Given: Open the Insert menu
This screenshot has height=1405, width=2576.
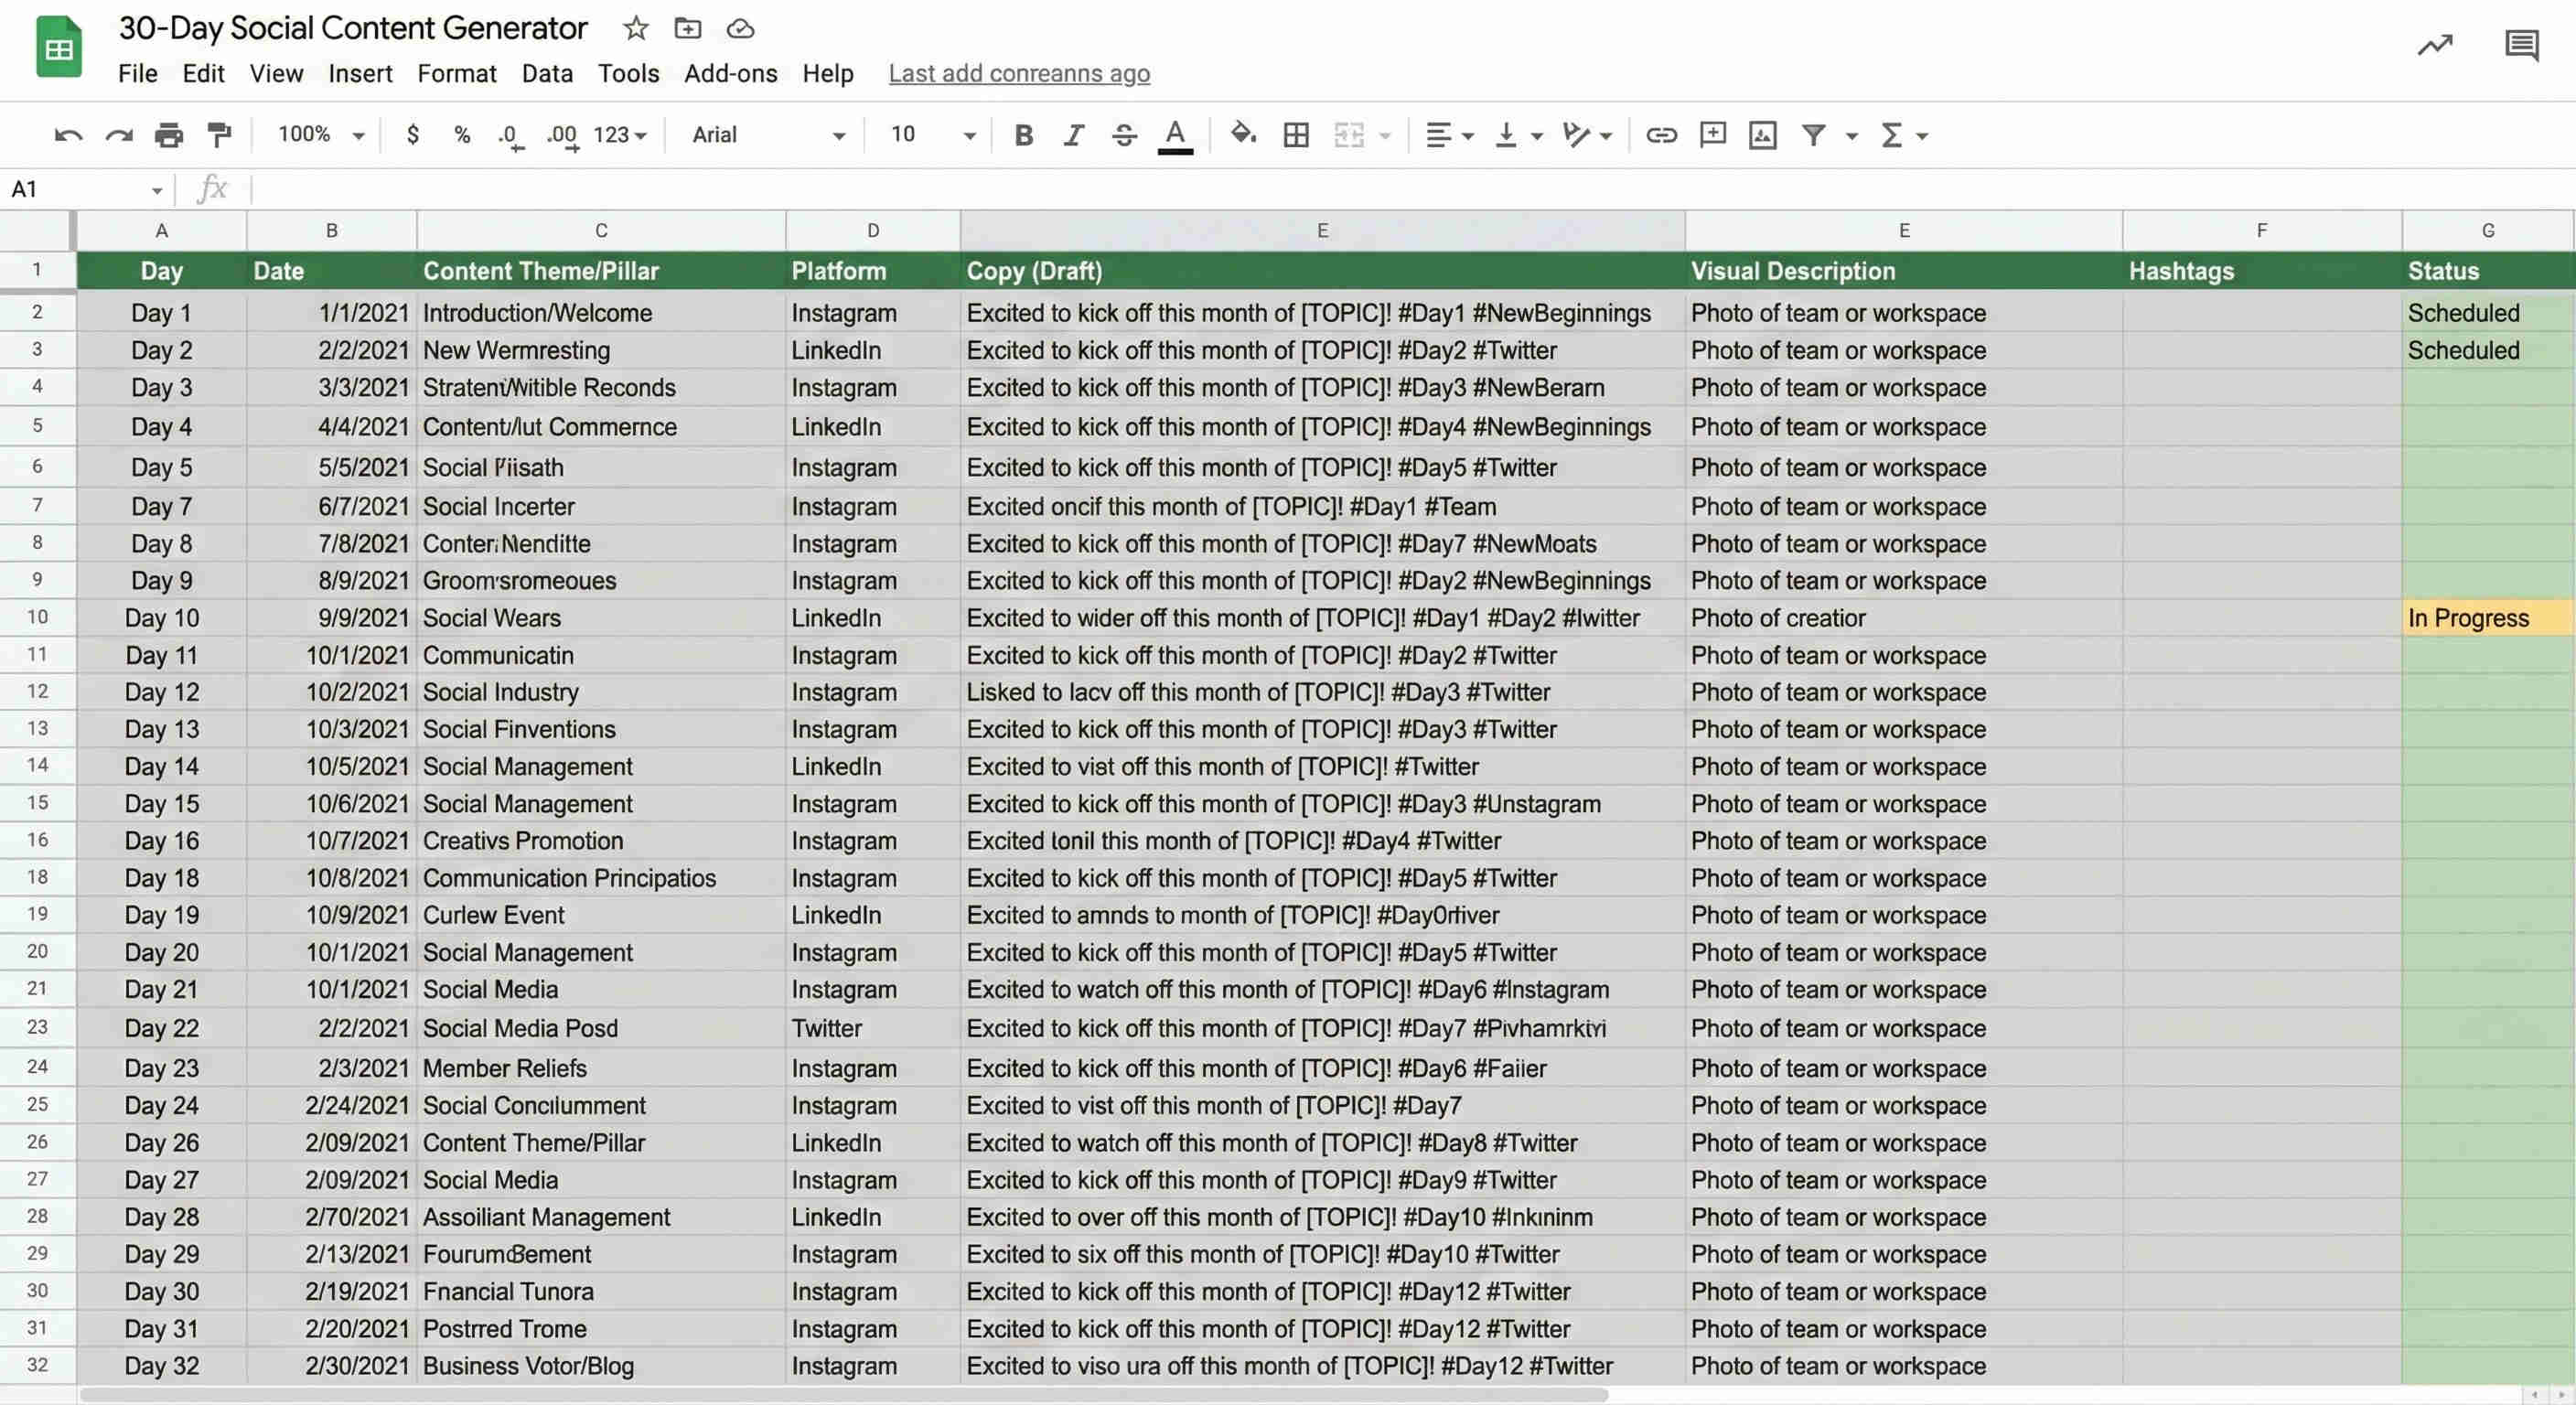Looking at the screenshot, I should (360, 73).
